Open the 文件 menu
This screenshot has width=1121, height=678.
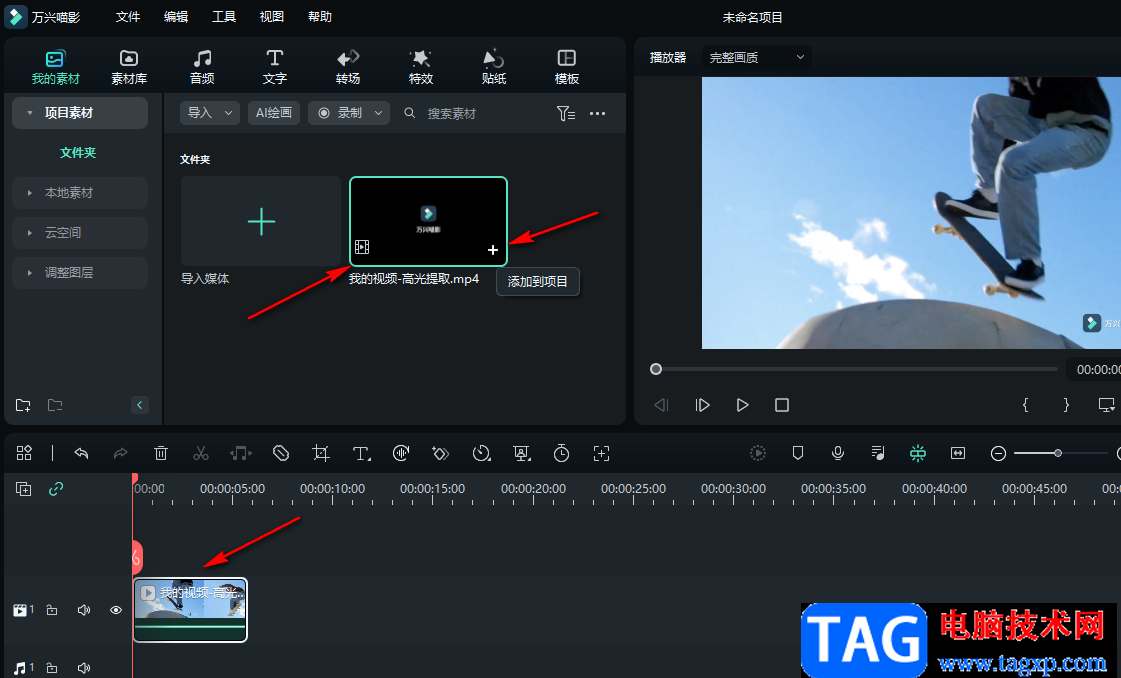click(x=128, y=16)
